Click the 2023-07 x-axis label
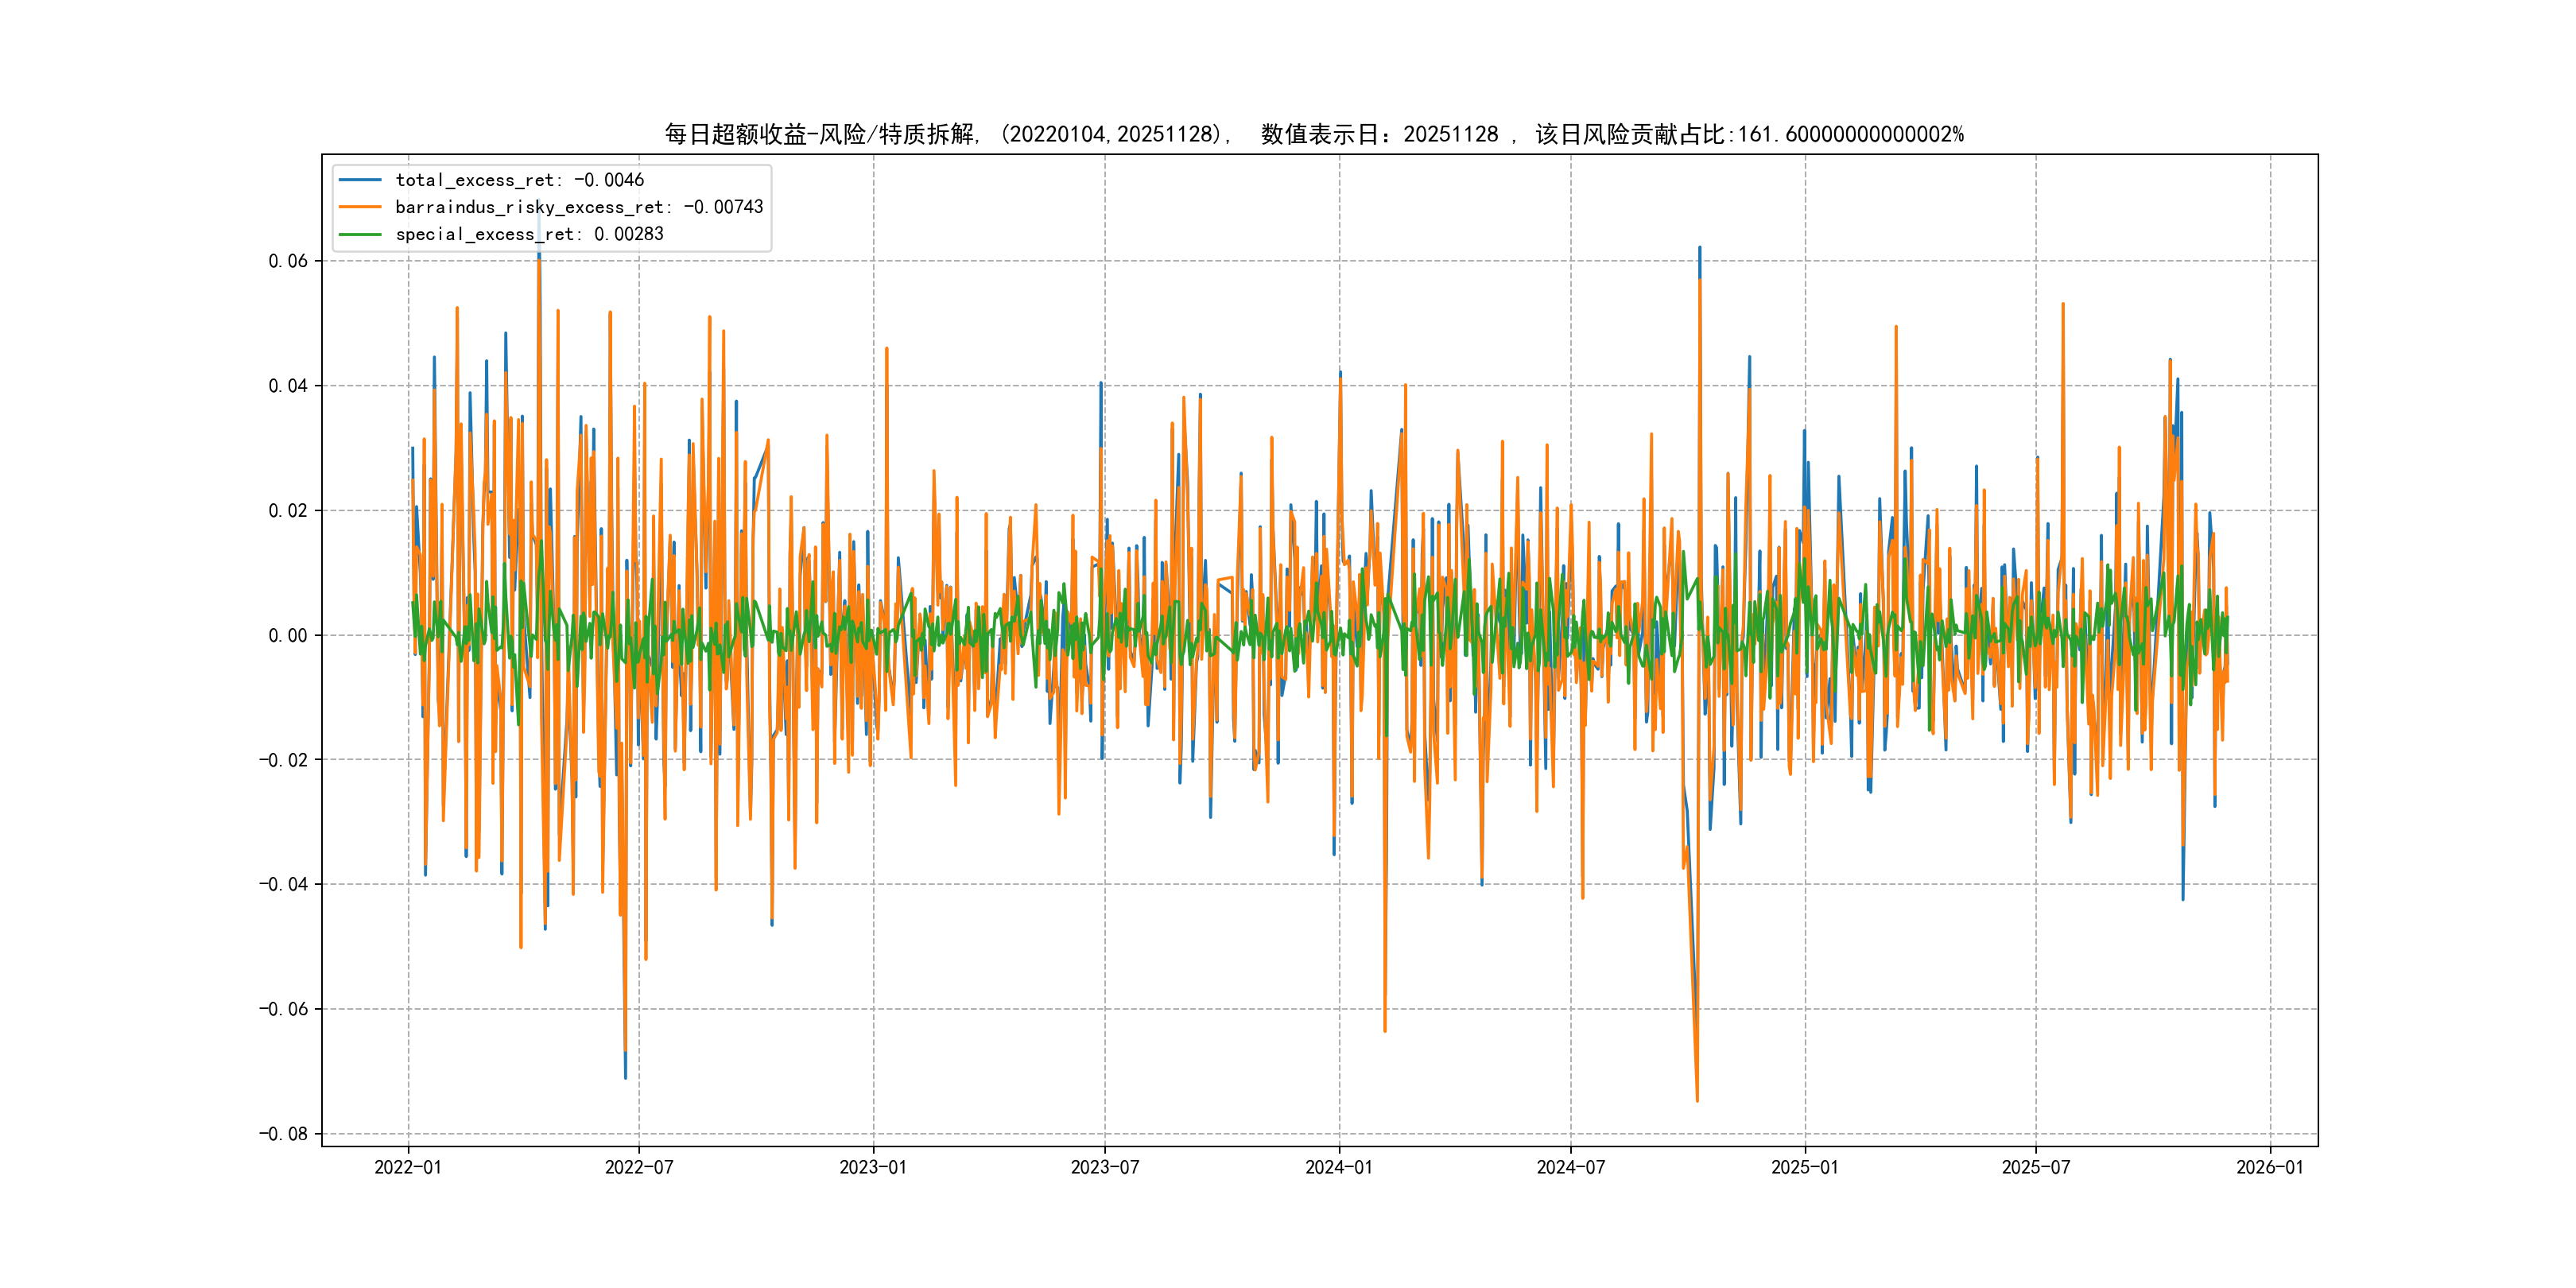 click(1105, 1167)
